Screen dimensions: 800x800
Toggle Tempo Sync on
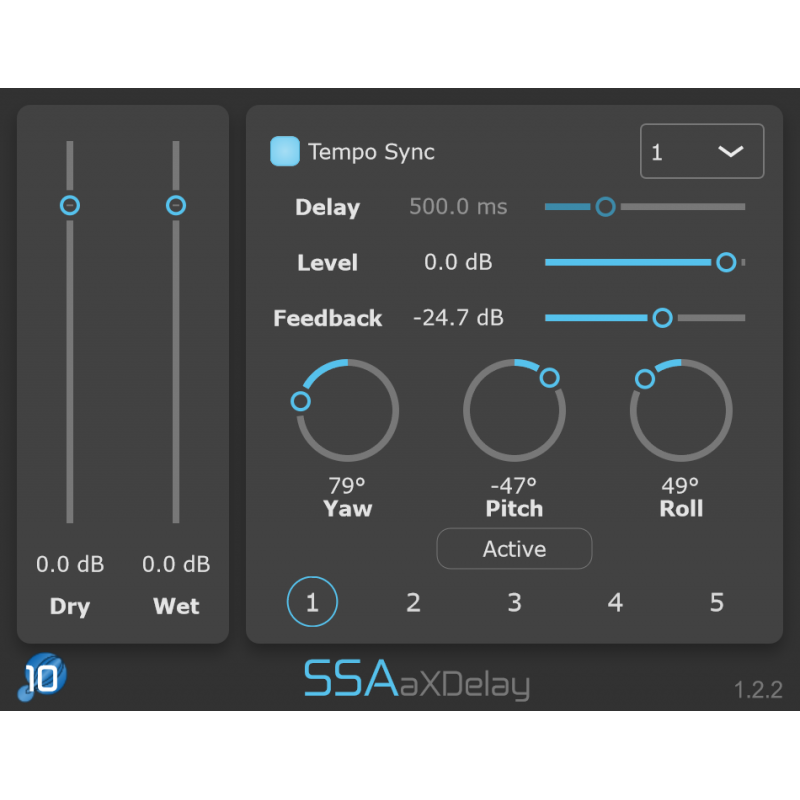pyautogui.click(x=284, y=151)
